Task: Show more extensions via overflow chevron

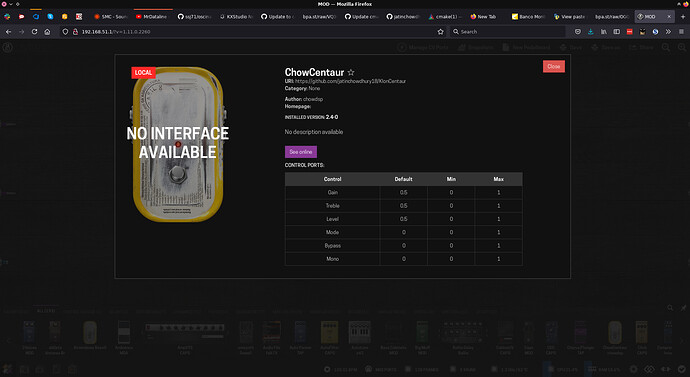Action: pyautogui.click(x=668, y=32)
